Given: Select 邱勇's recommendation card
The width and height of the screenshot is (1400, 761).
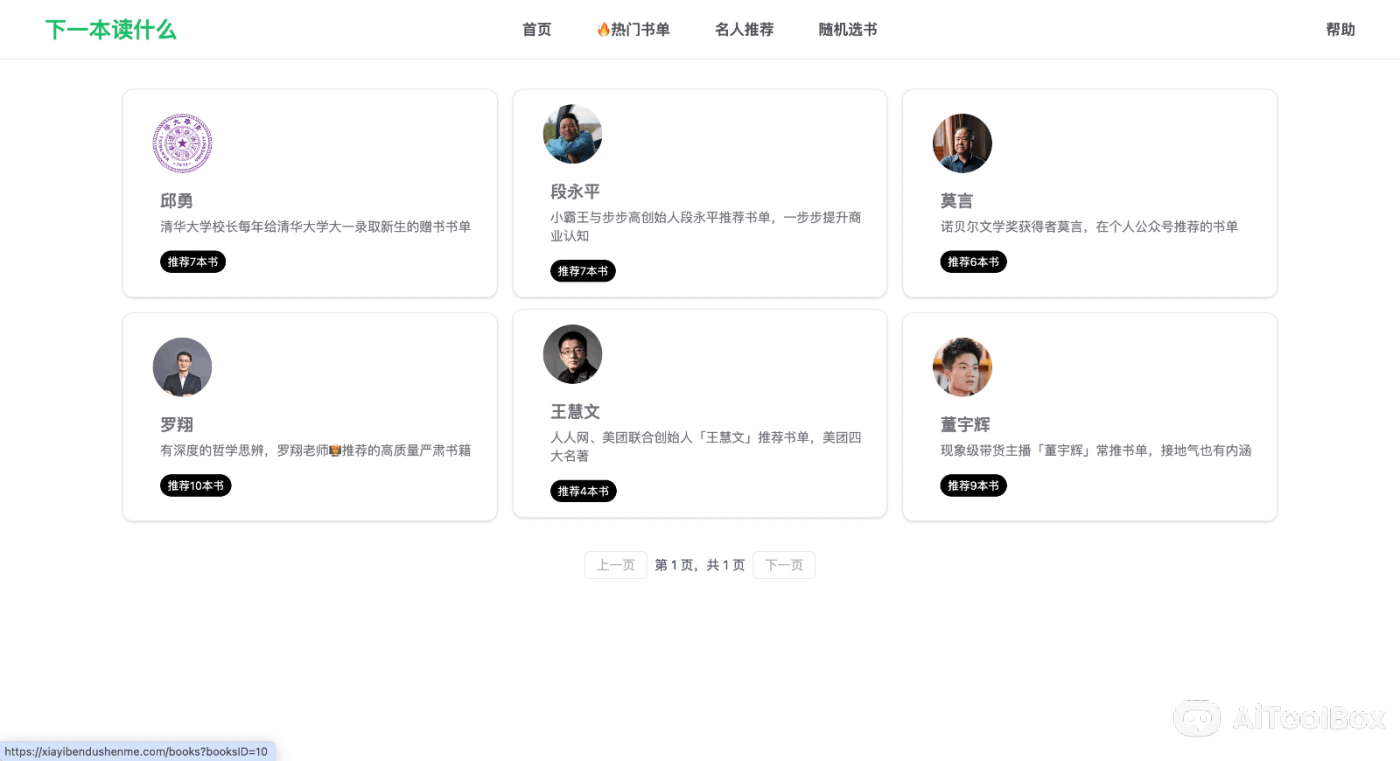Looking at the screenshot, I should [309, 193].
